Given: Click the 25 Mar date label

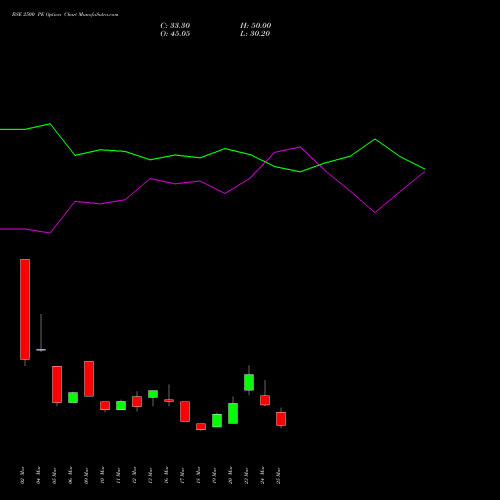Looking at the screenshot, I should (278, 475).
